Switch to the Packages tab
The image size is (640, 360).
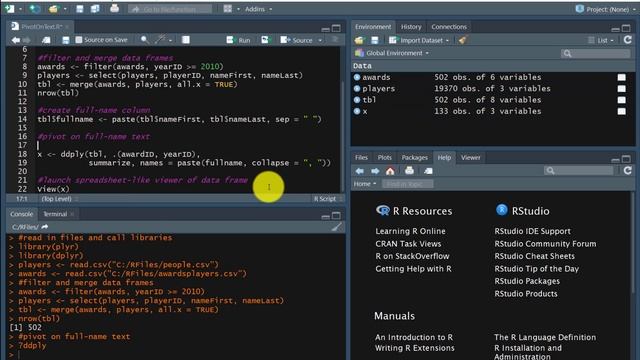pyautogui.click(x=415, y=158)
